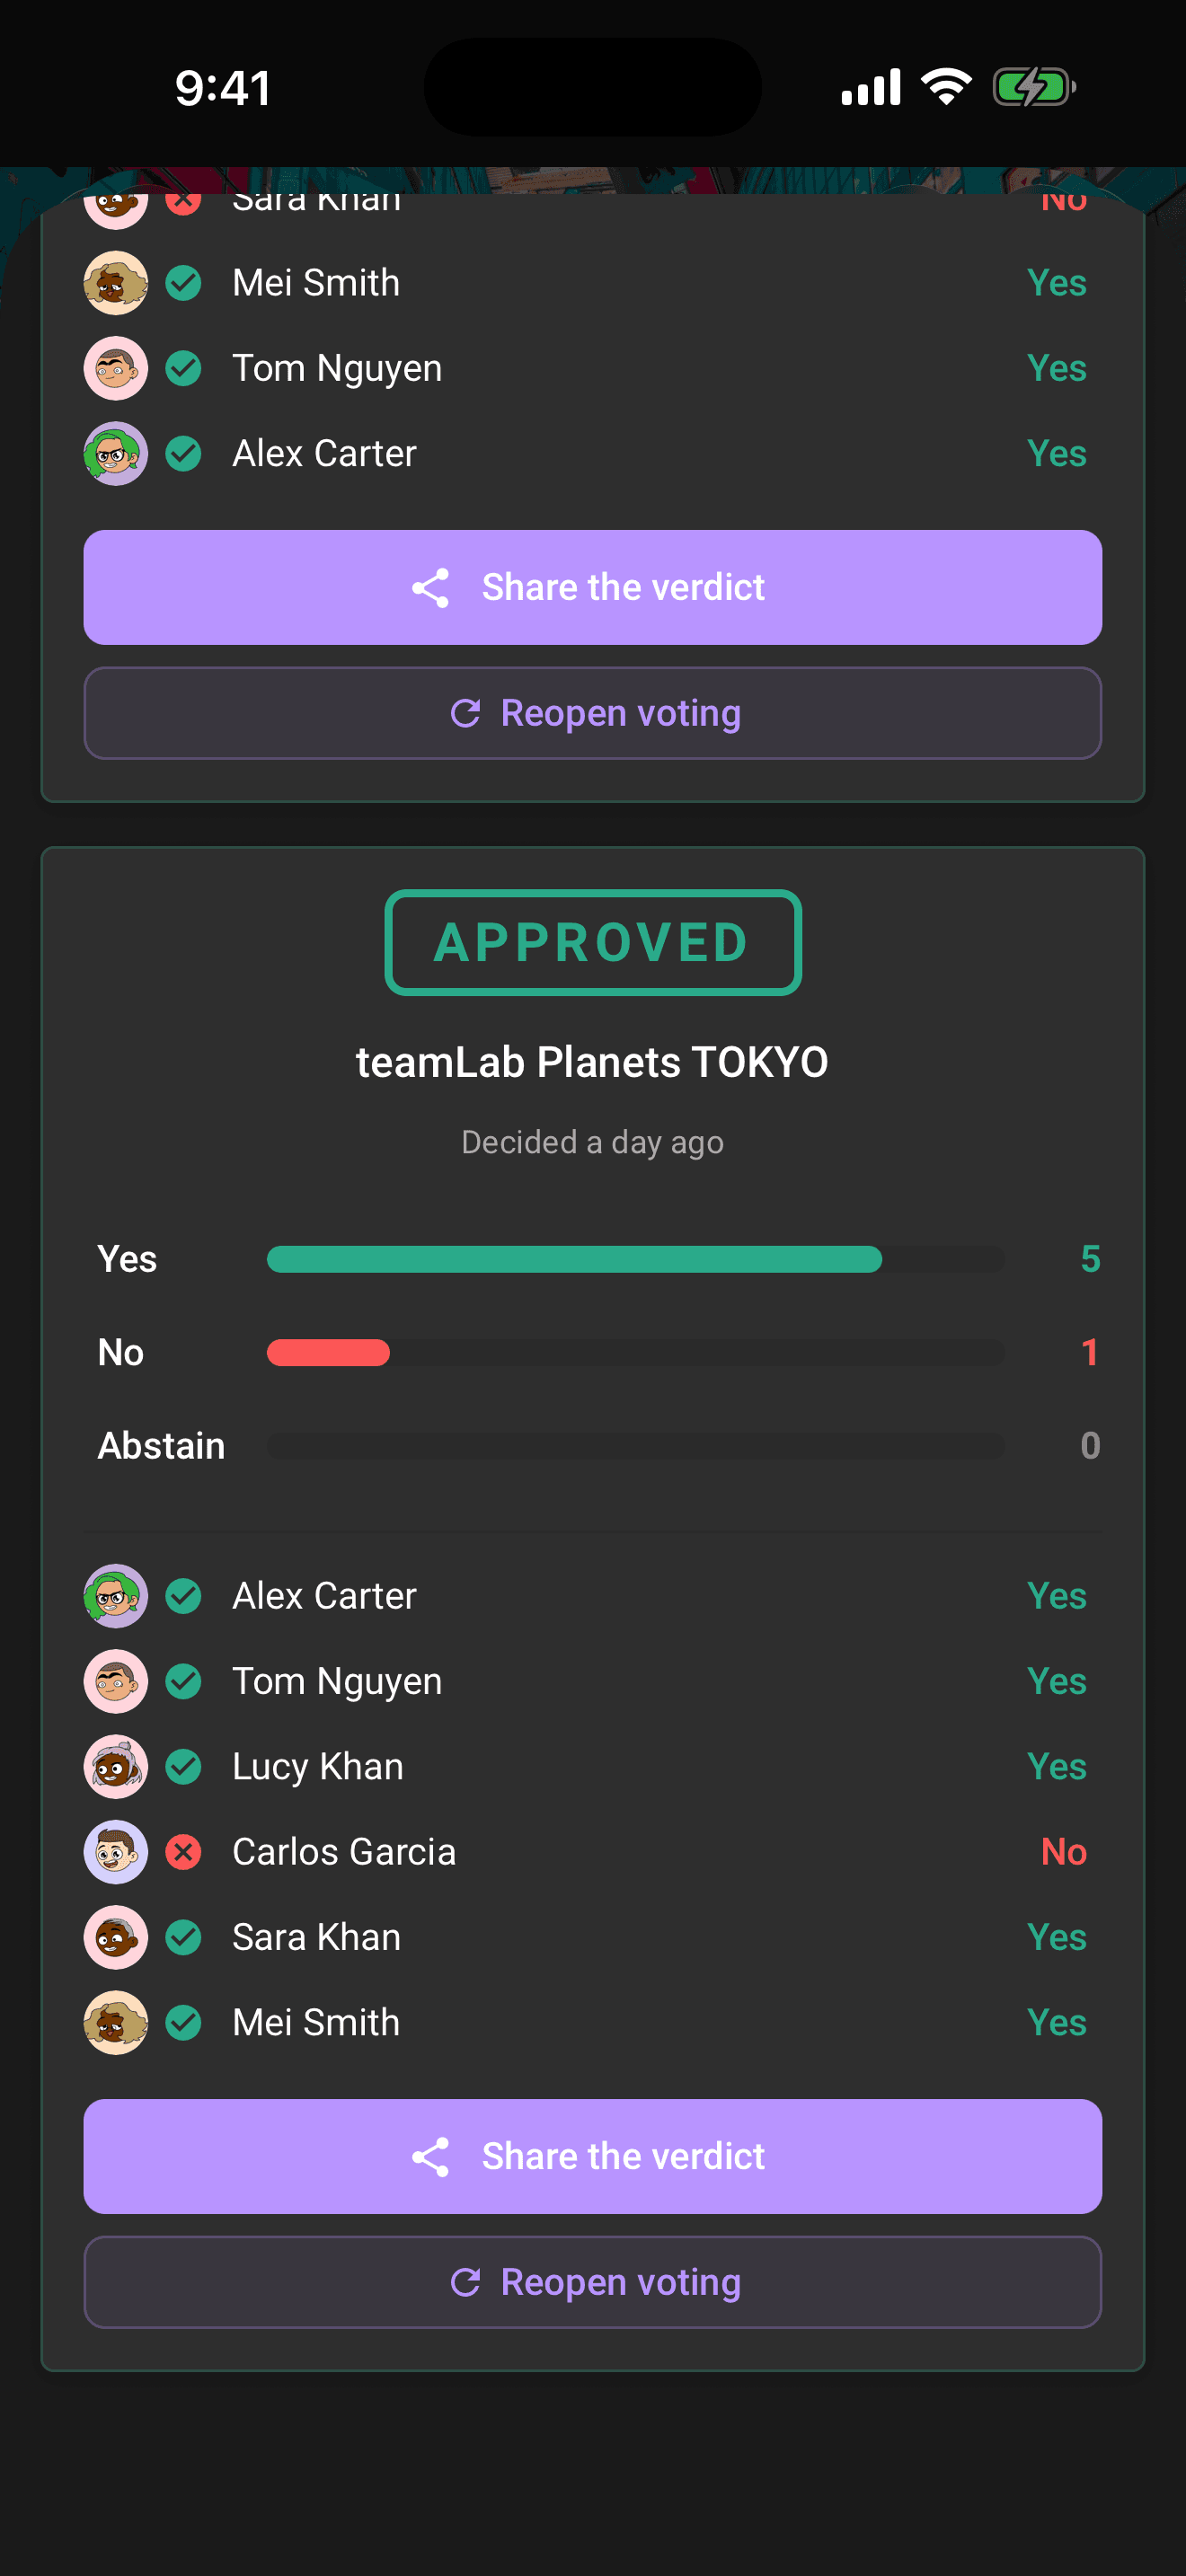Screen dimensions: 1186x2576
Task: Tap Carlos Garcia's red X vote icon
Action: [x=184, y=1852]
